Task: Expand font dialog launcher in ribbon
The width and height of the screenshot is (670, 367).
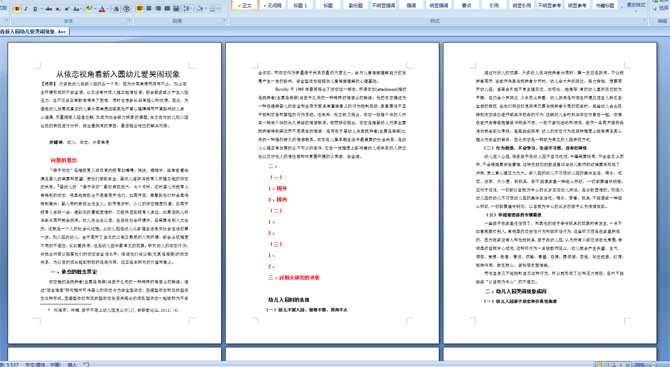Action: (129, 21)
